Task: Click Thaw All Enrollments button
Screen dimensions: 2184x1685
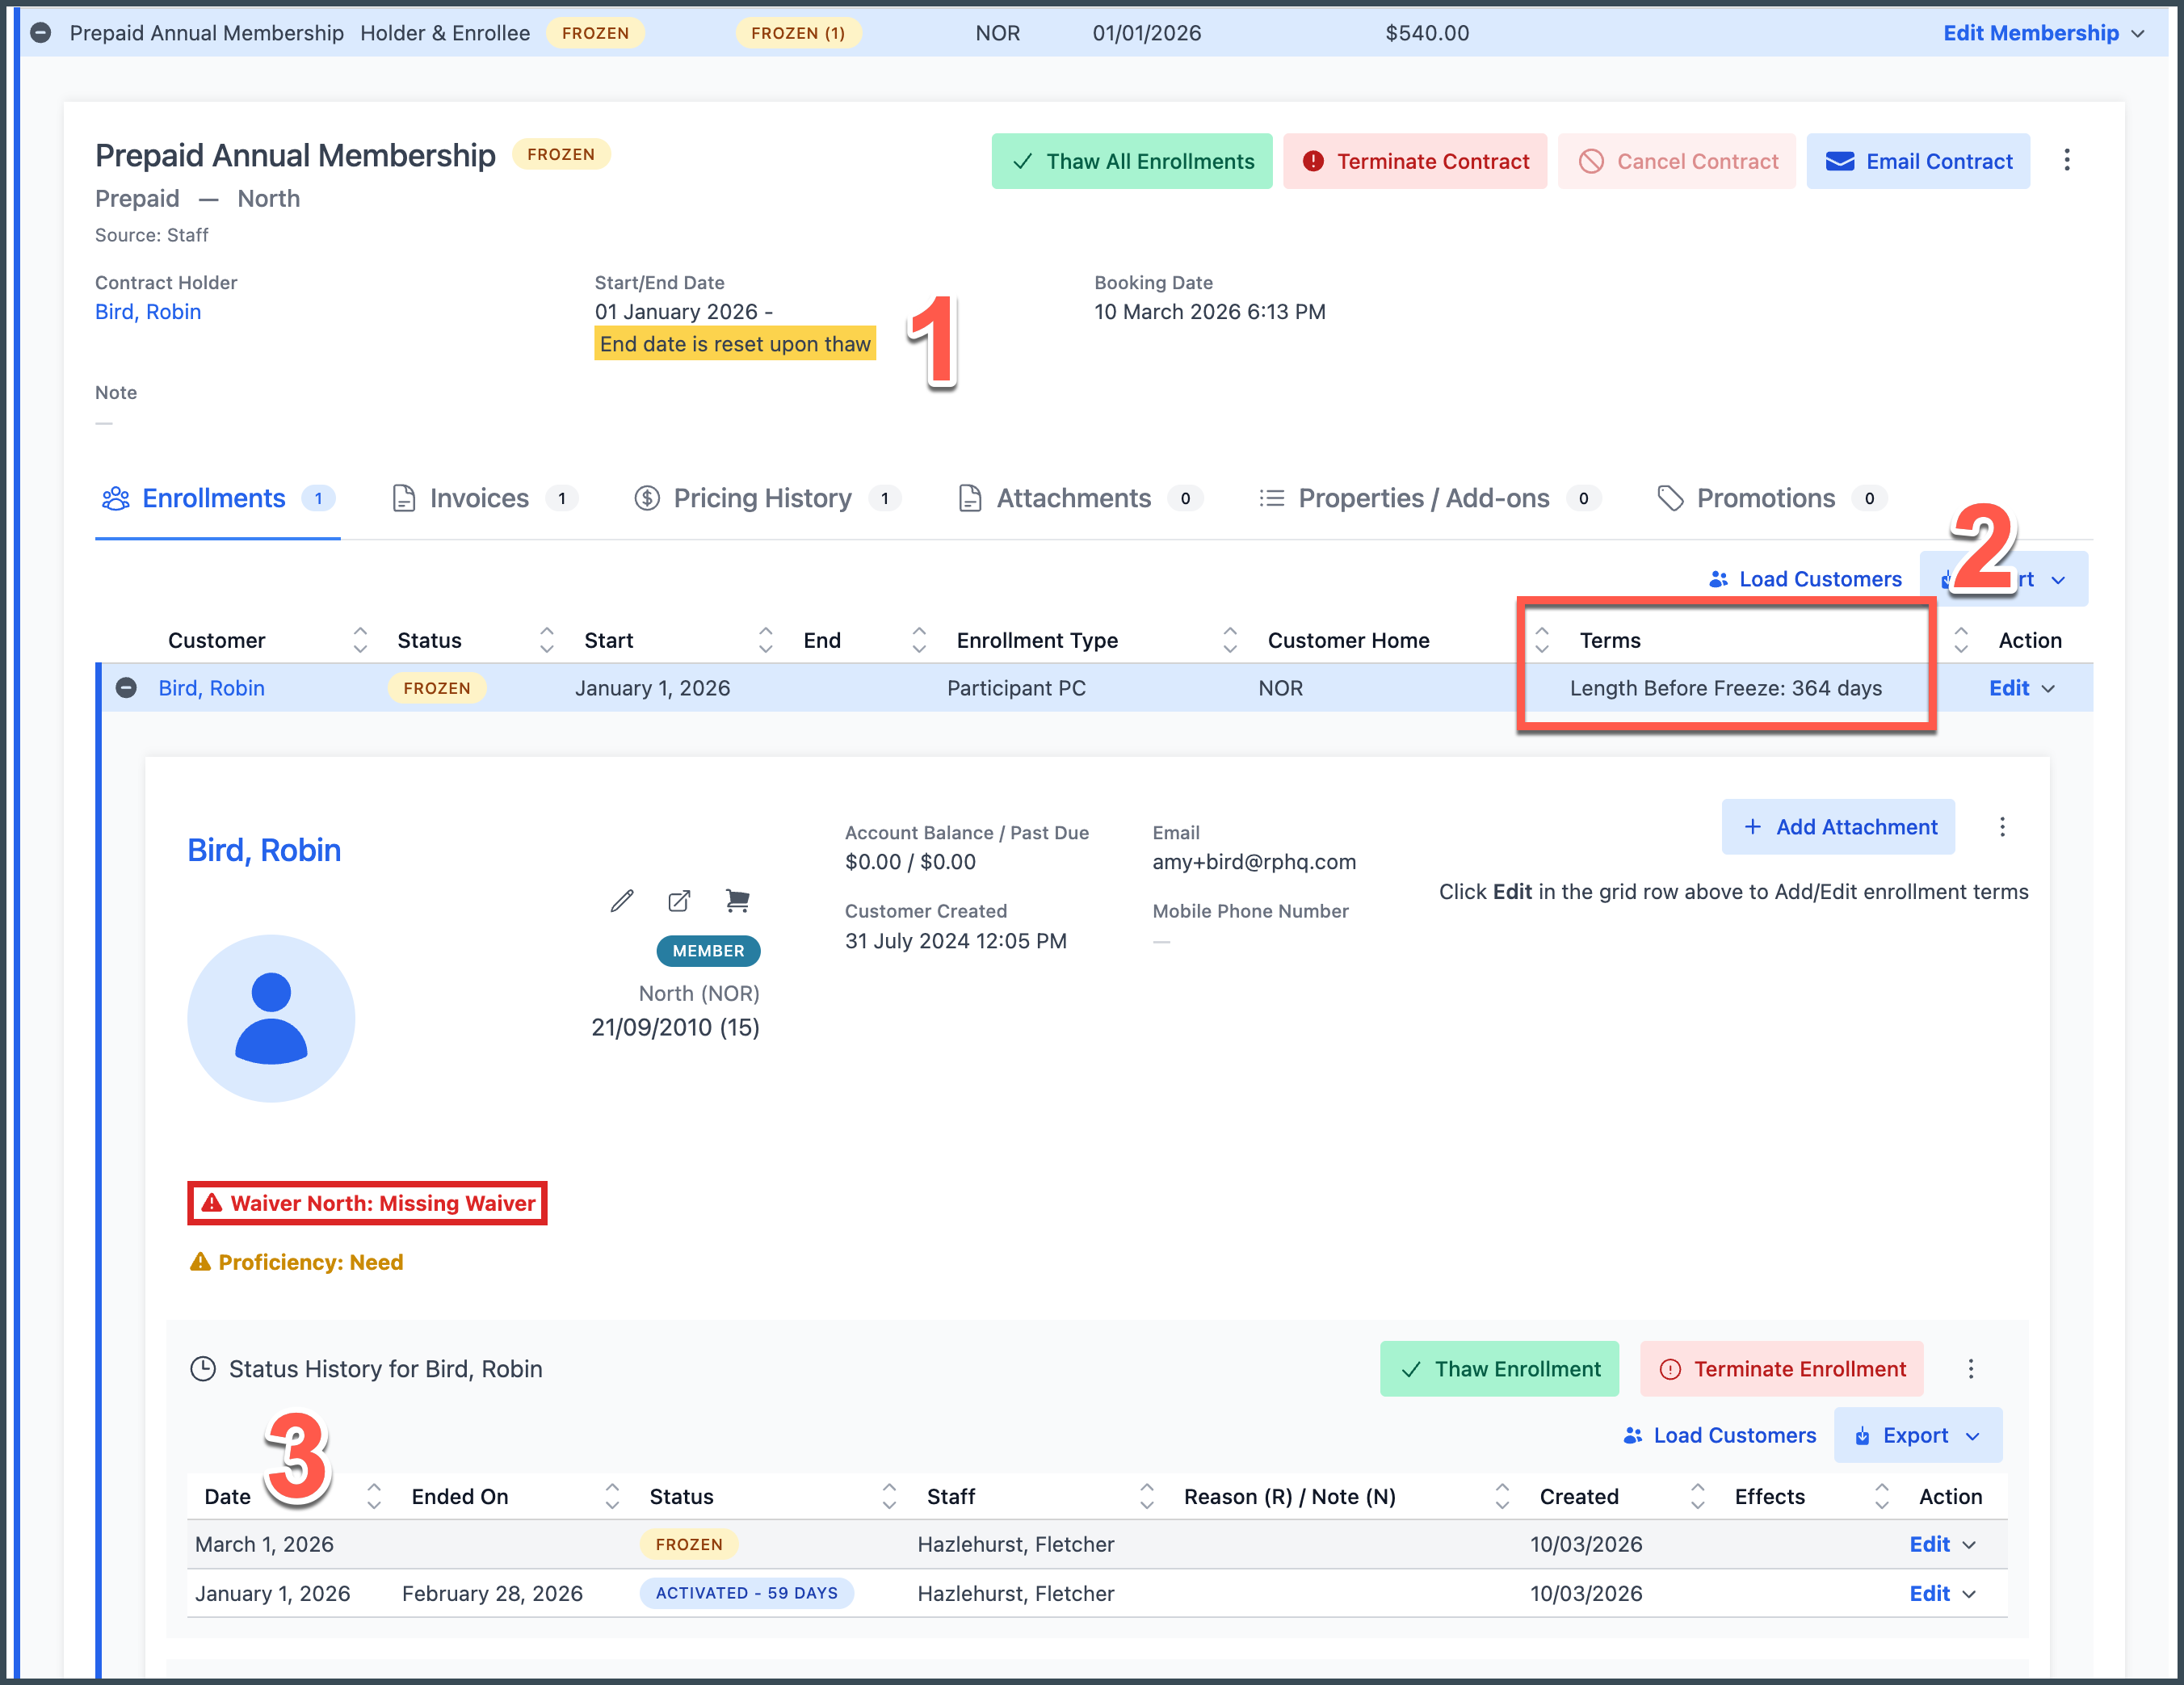Action: [1131, 161]
